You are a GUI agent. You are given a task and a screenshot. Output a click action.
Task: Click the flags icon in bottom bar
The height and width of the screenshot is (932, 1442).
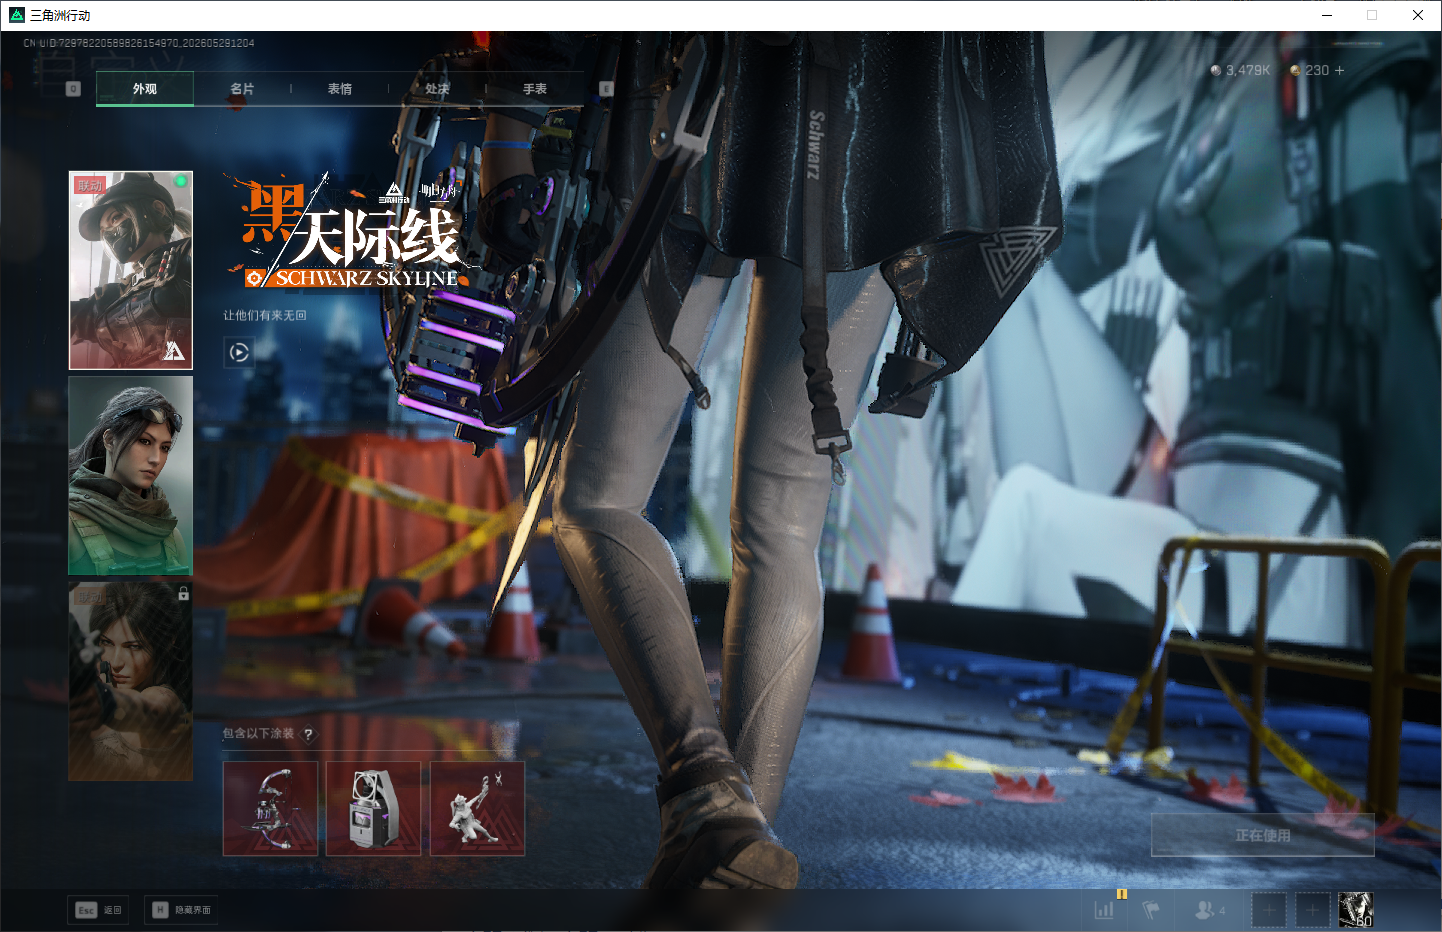1151,910
